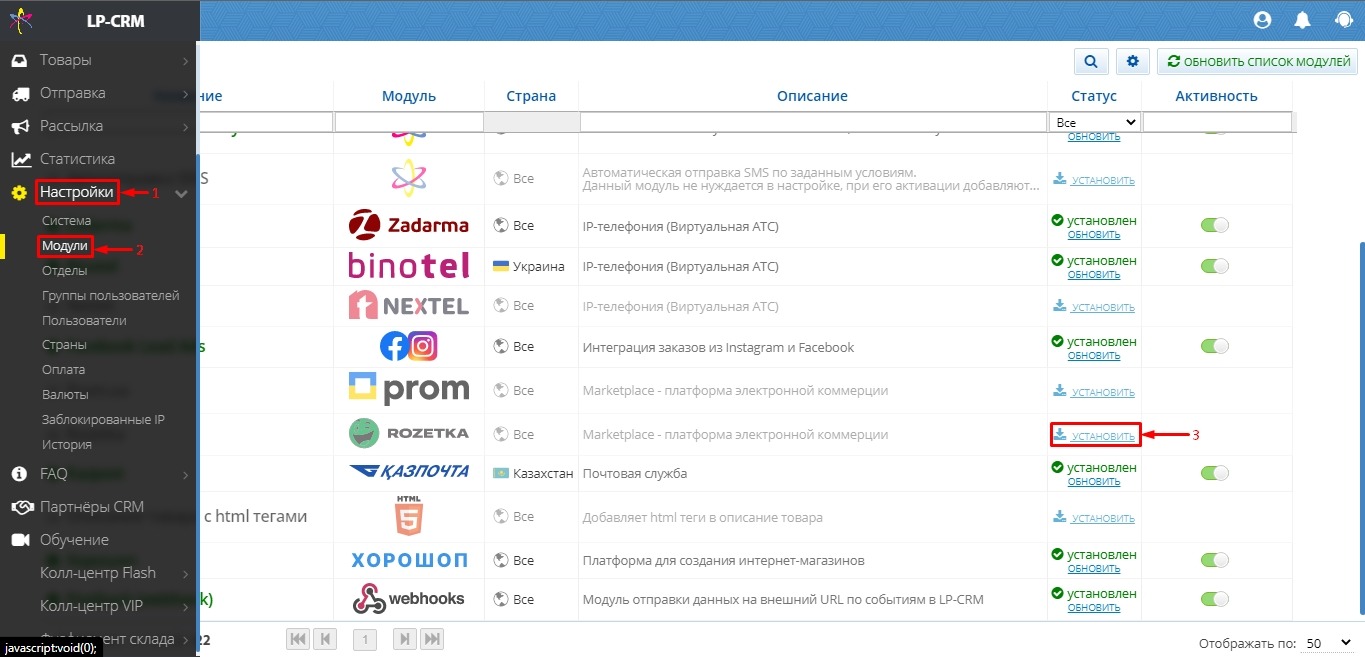The image size is (1365, 657).
Task: Update the webhooks module
Action: (1094, 608)
